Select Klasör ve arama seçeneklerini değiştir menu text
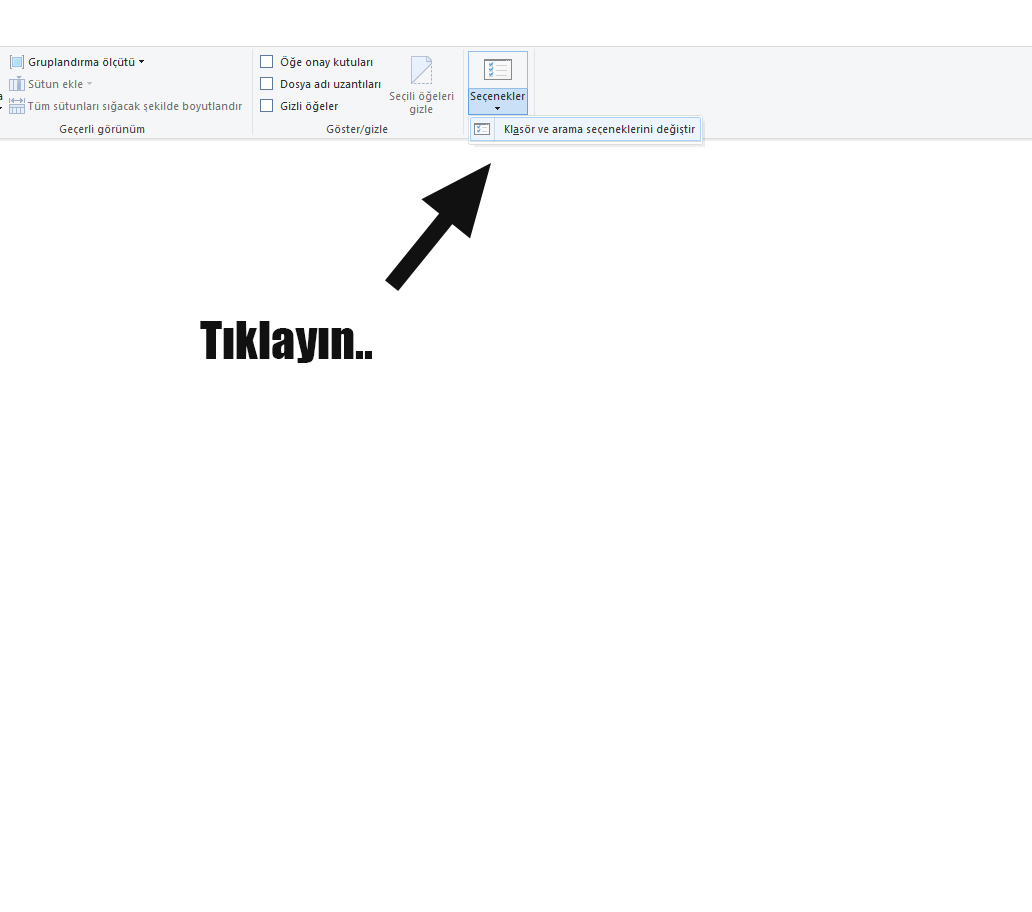This screenshot has width=1032, height=912. 599,129
